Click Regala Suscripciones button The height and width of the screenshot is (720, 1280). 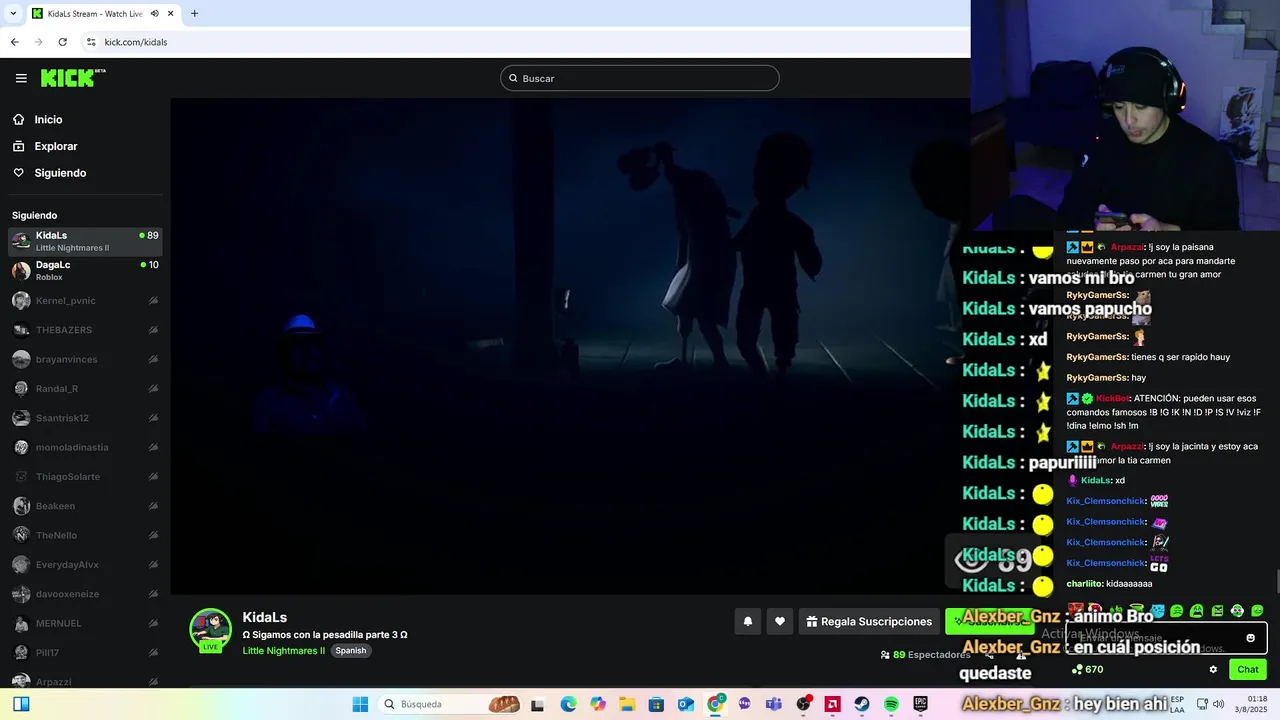tap(868, 621)
